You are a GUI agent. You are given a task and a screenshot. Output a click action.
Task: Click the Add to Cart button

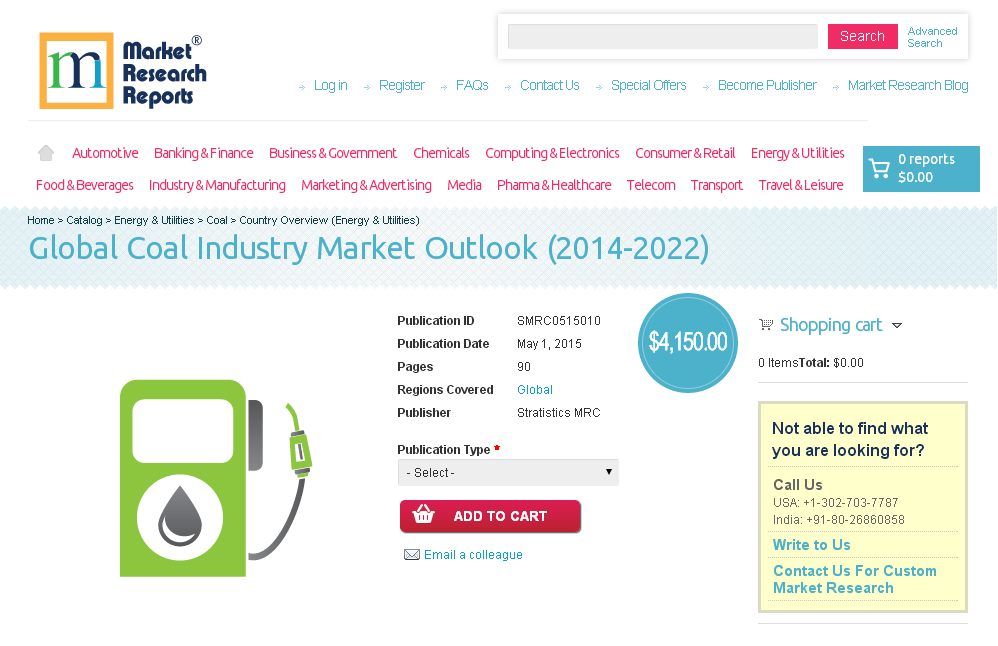490,516
